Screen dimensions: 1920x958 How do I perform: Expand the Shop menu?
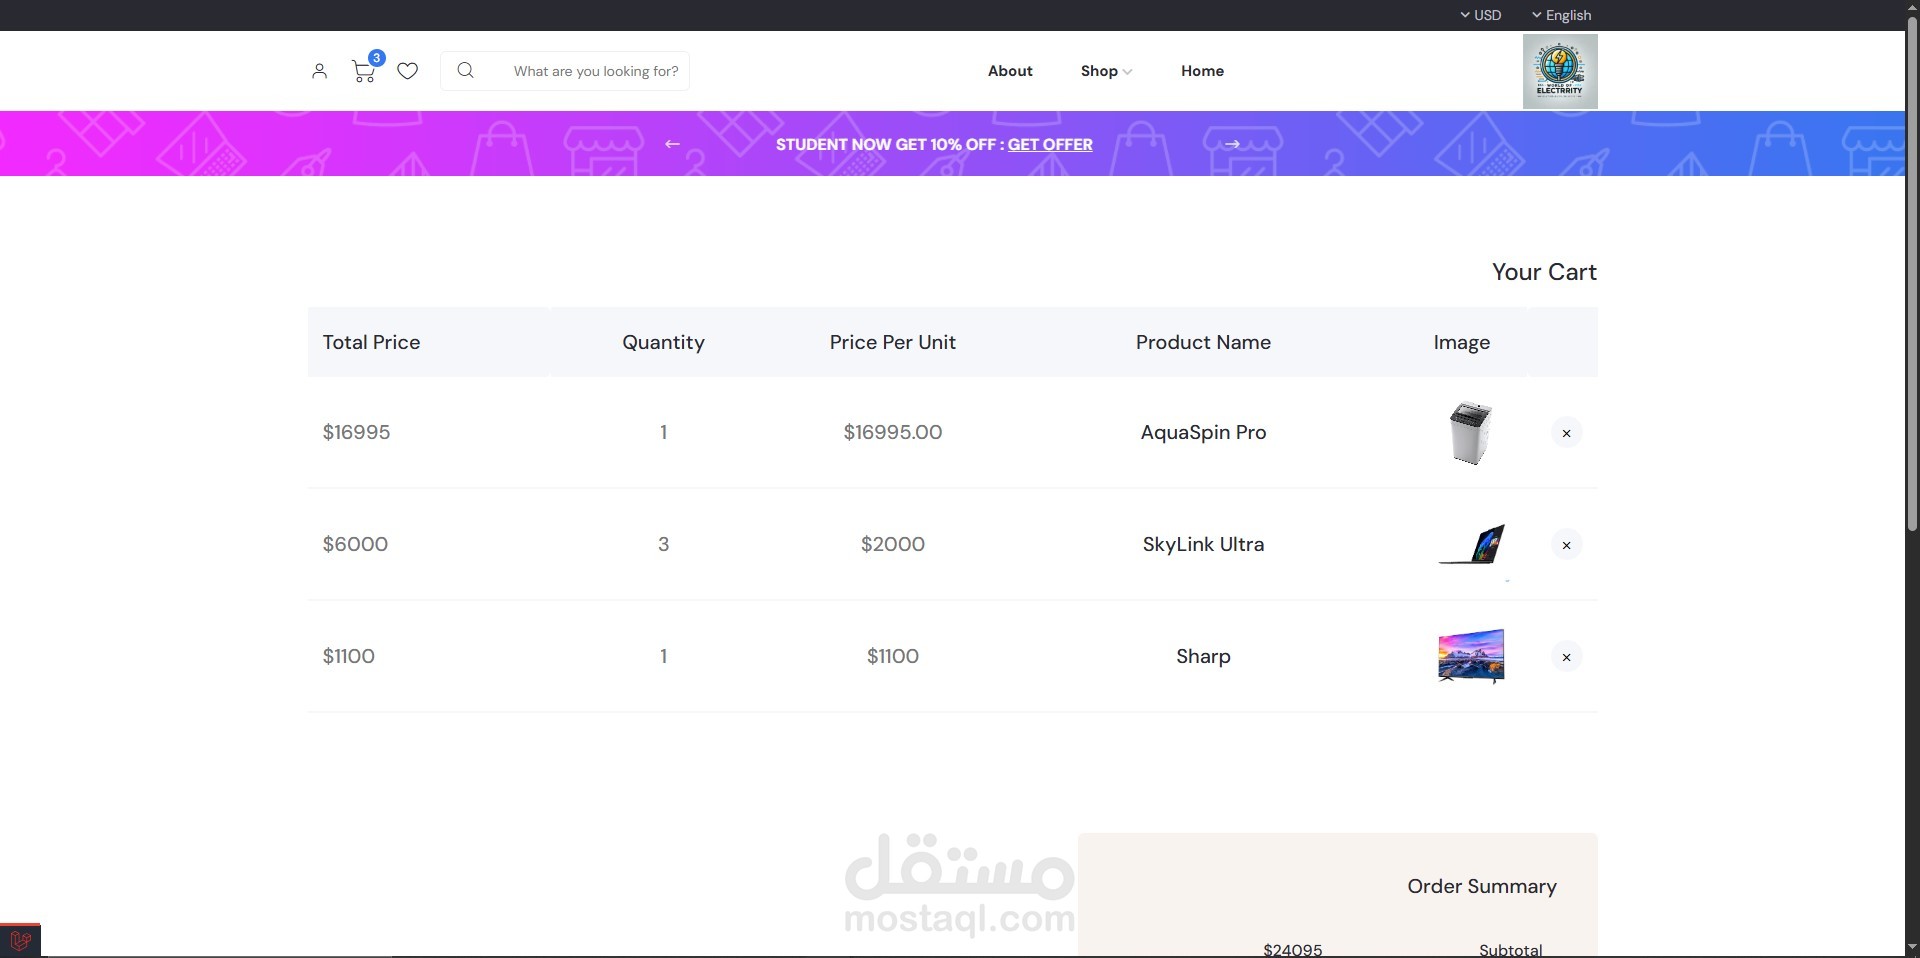(x=1106, y=71)
